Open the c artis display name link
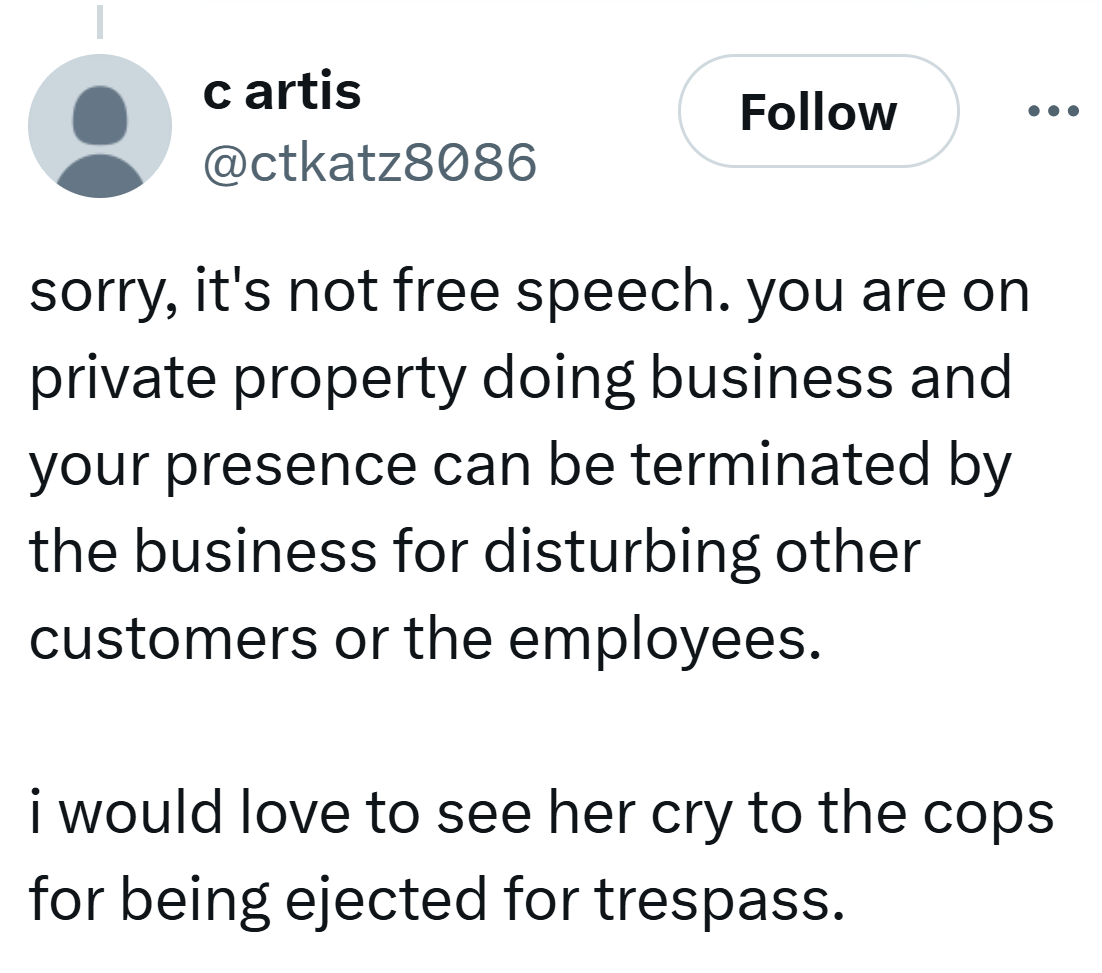Viewport: 1102px width, 973px height. [281, 92]
